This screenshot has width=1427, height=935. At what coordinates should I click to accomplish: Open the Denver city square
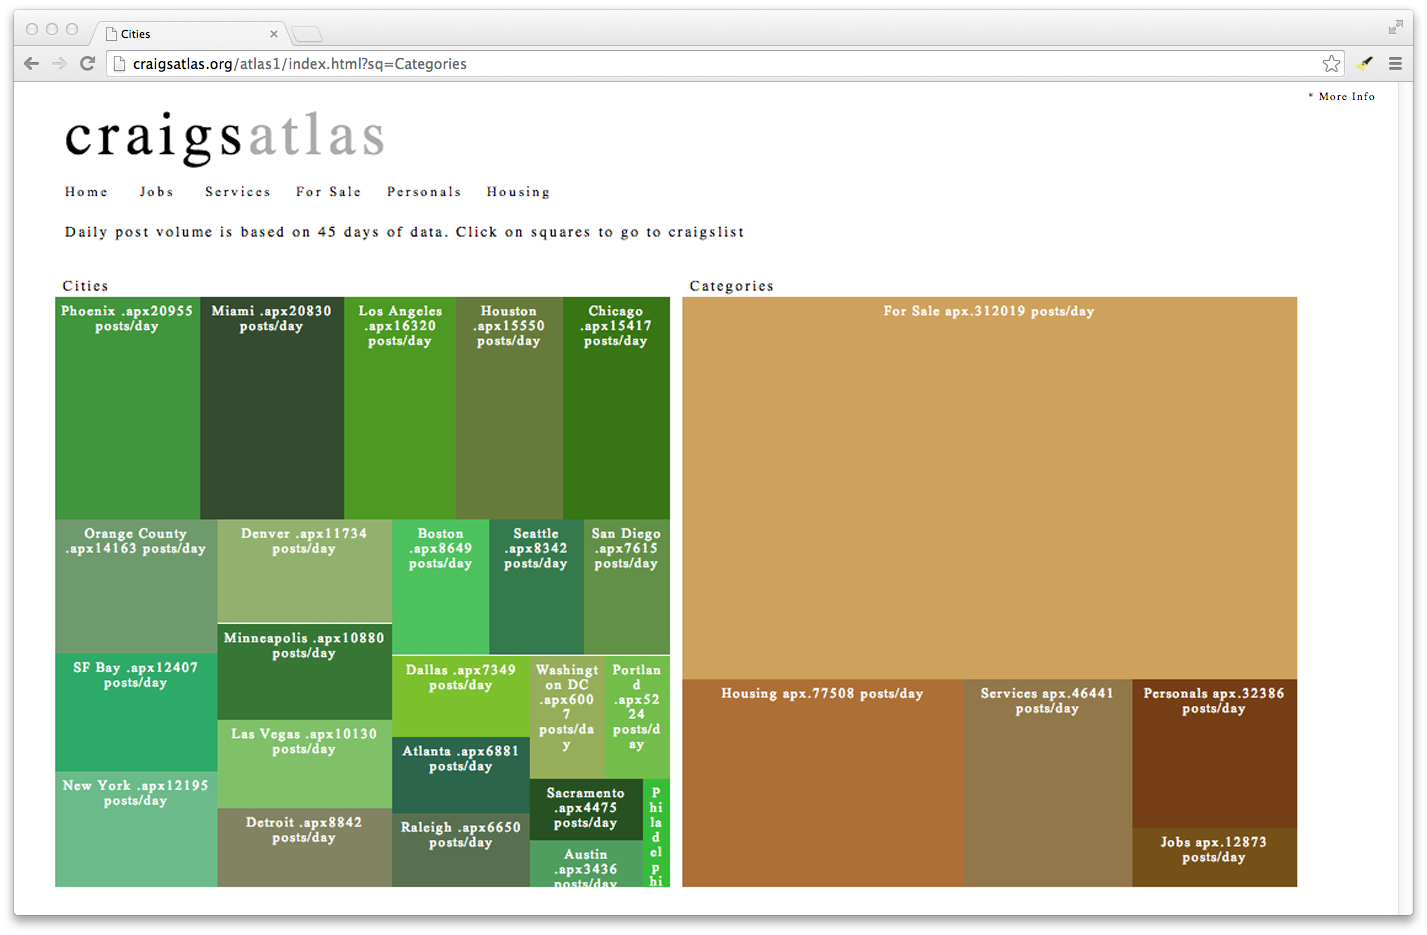[304, 571]
